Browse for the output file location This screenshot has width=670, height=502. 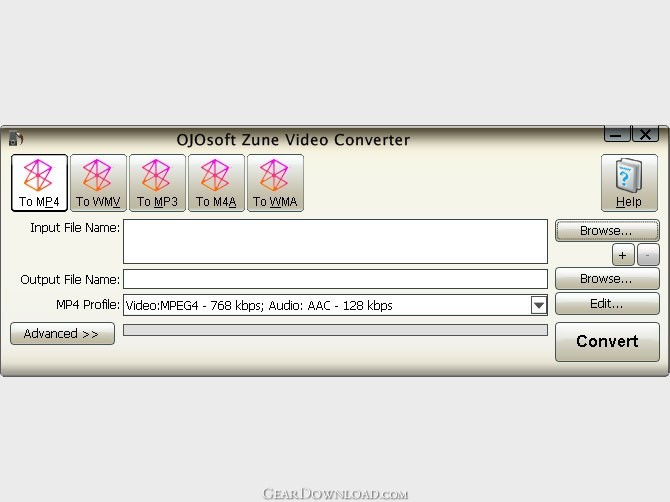[607, 279]
